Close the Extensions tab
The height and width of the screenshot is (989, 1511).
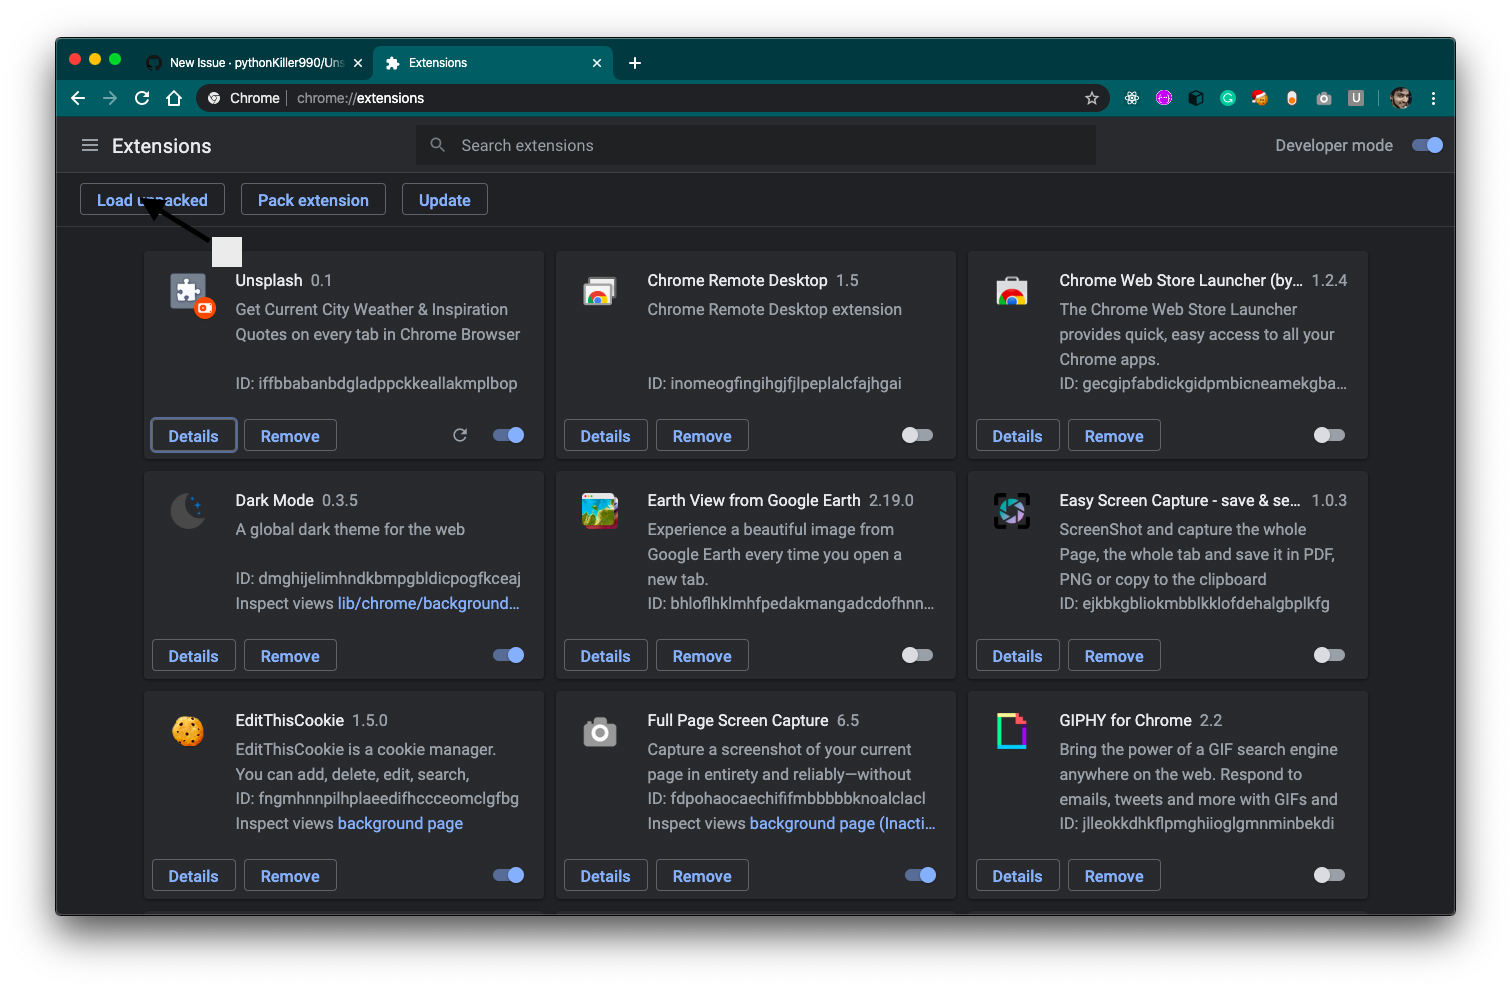click(597, 63)
